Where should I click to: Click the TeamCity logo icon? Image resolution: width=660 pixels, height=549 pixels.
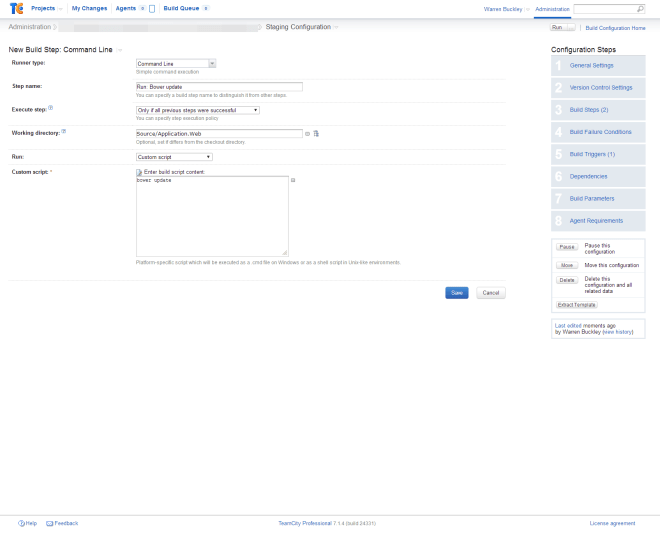point(14,8)
